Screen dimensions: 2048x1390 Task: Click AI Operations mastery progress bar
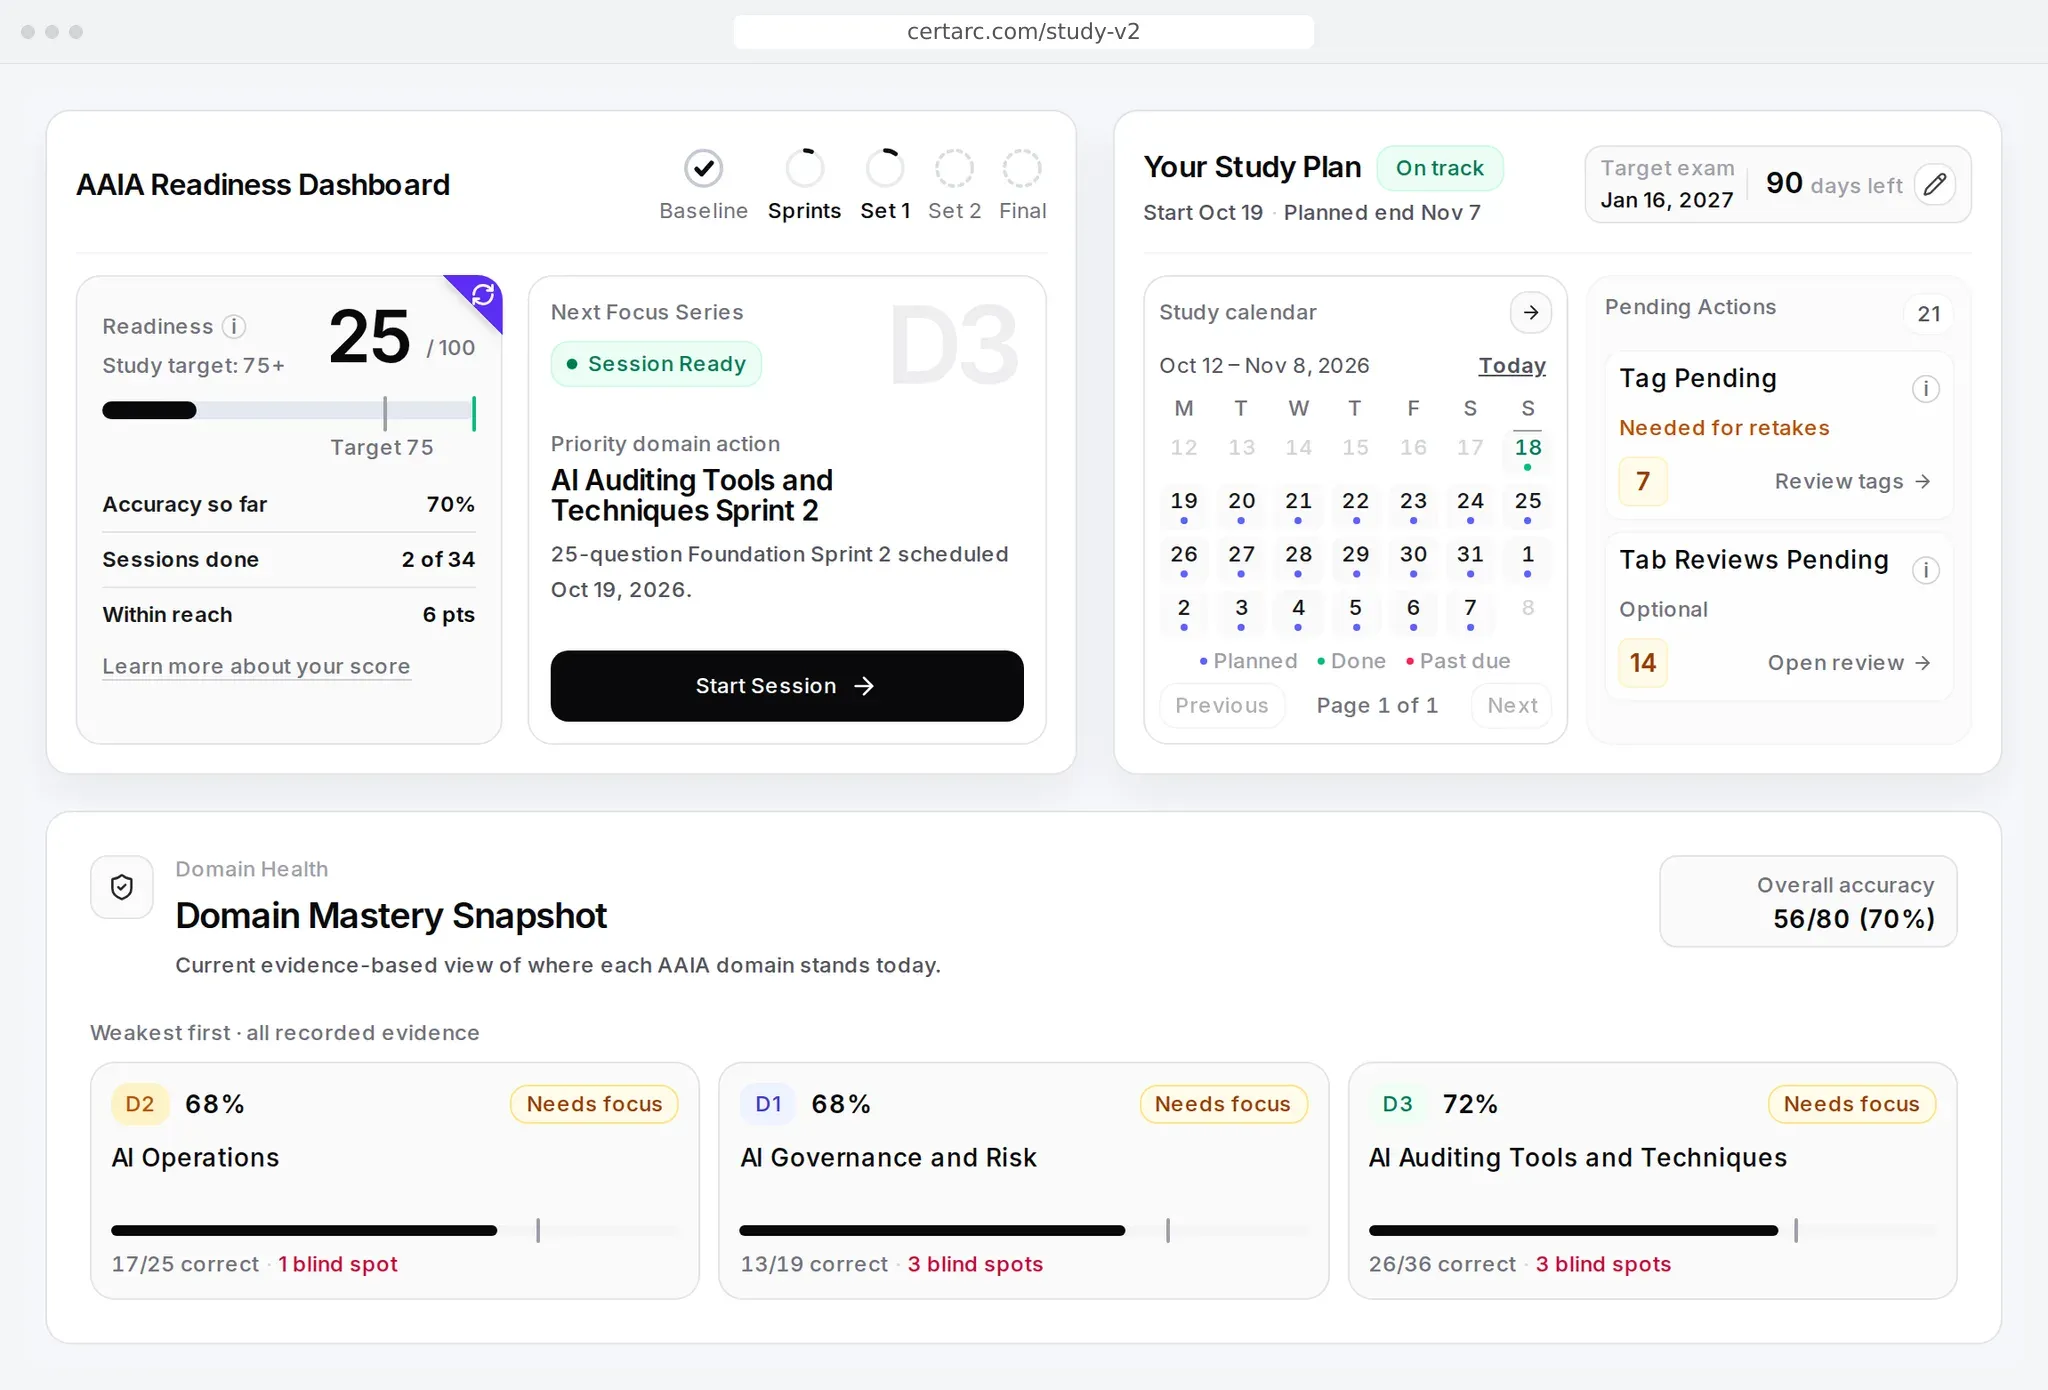point(395,1231)
